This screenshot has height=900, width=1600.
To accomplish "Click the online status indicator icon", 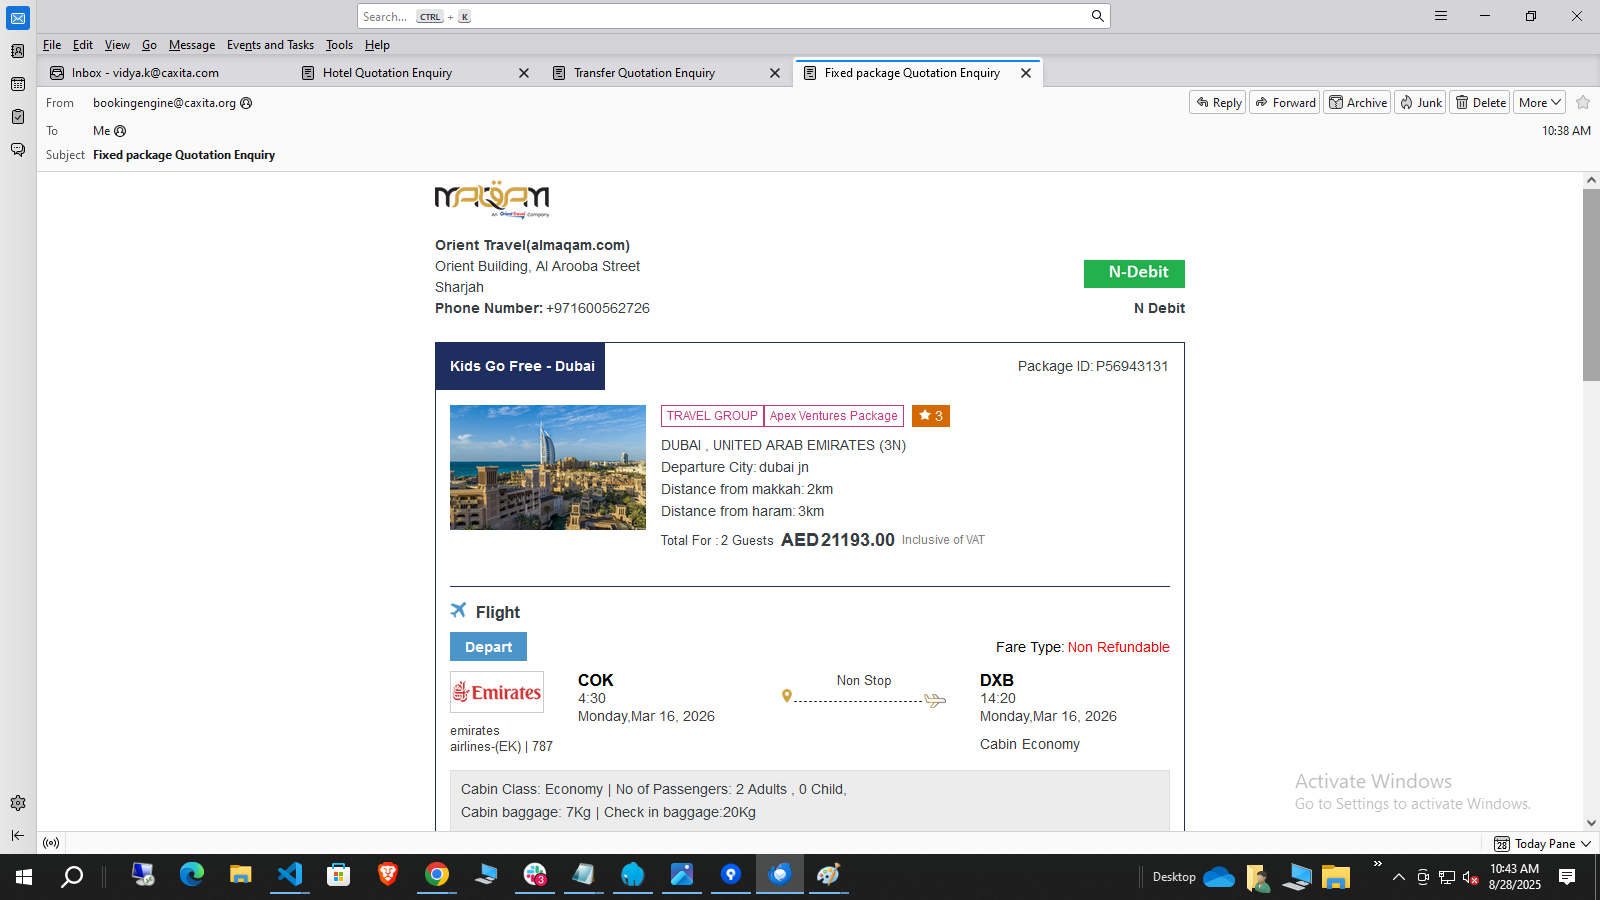I will [51, 843].
